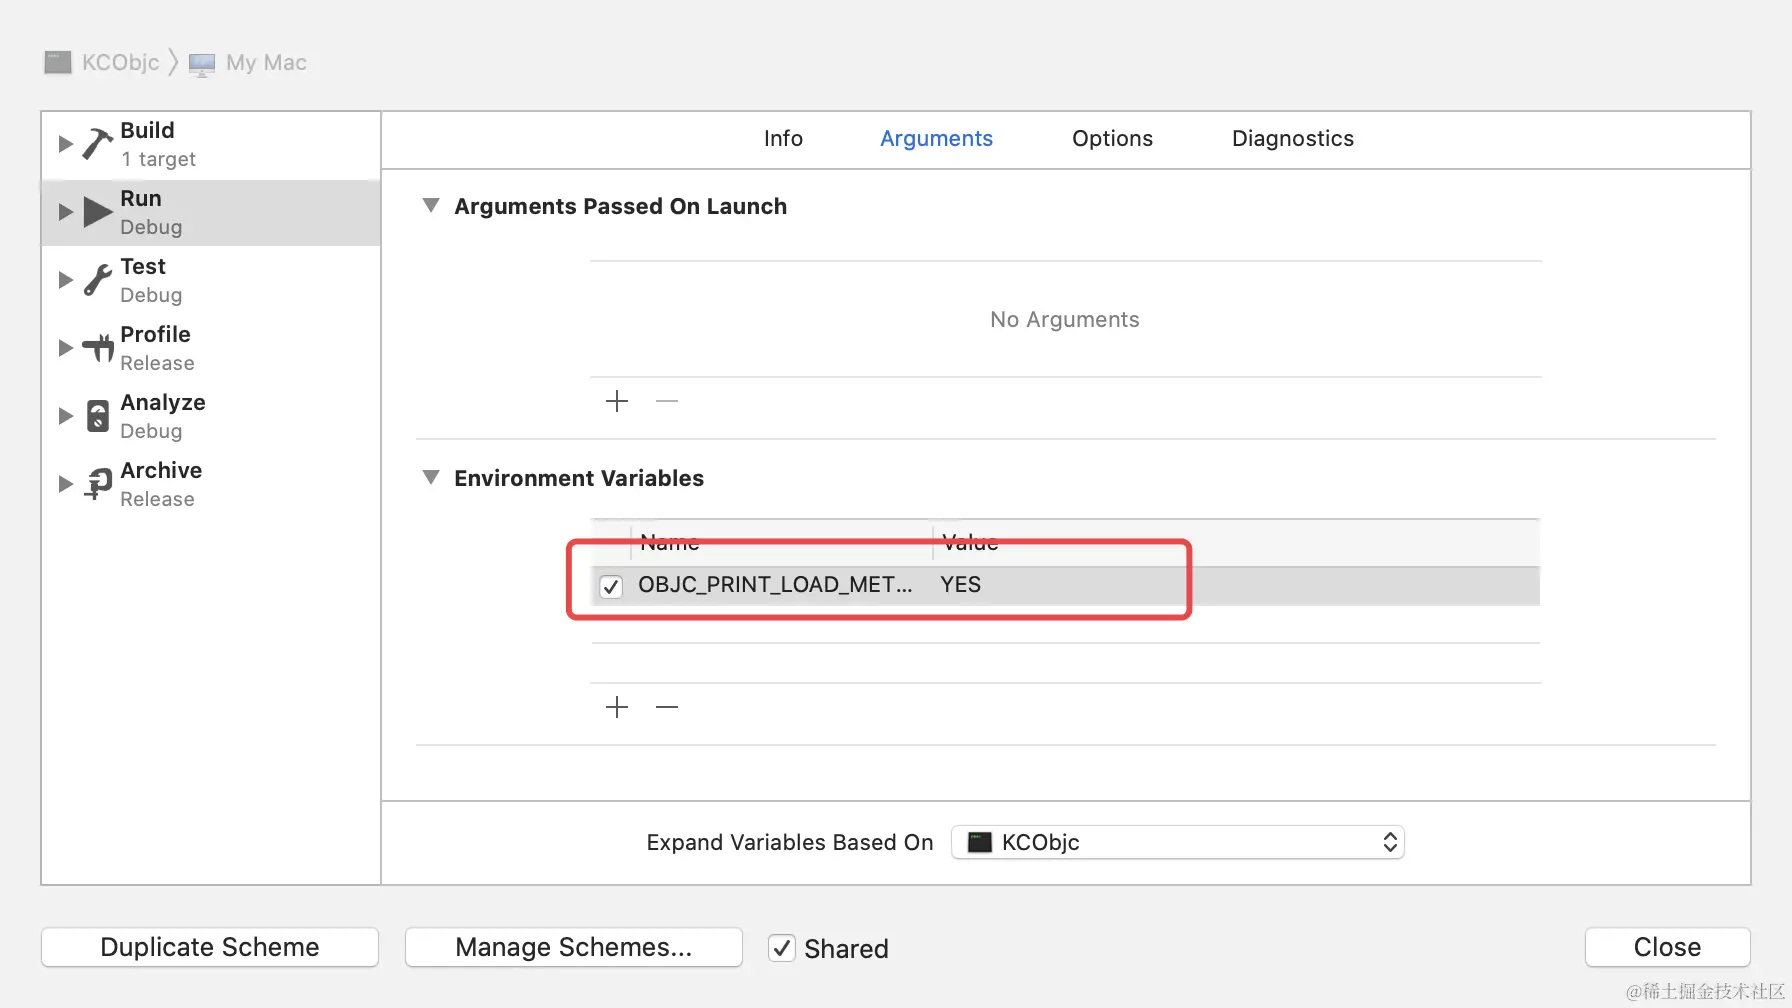Remove selected environment variable with minus
Image resolution: width=1792 pixels, height=1008 pixels.
pos(667,708)
